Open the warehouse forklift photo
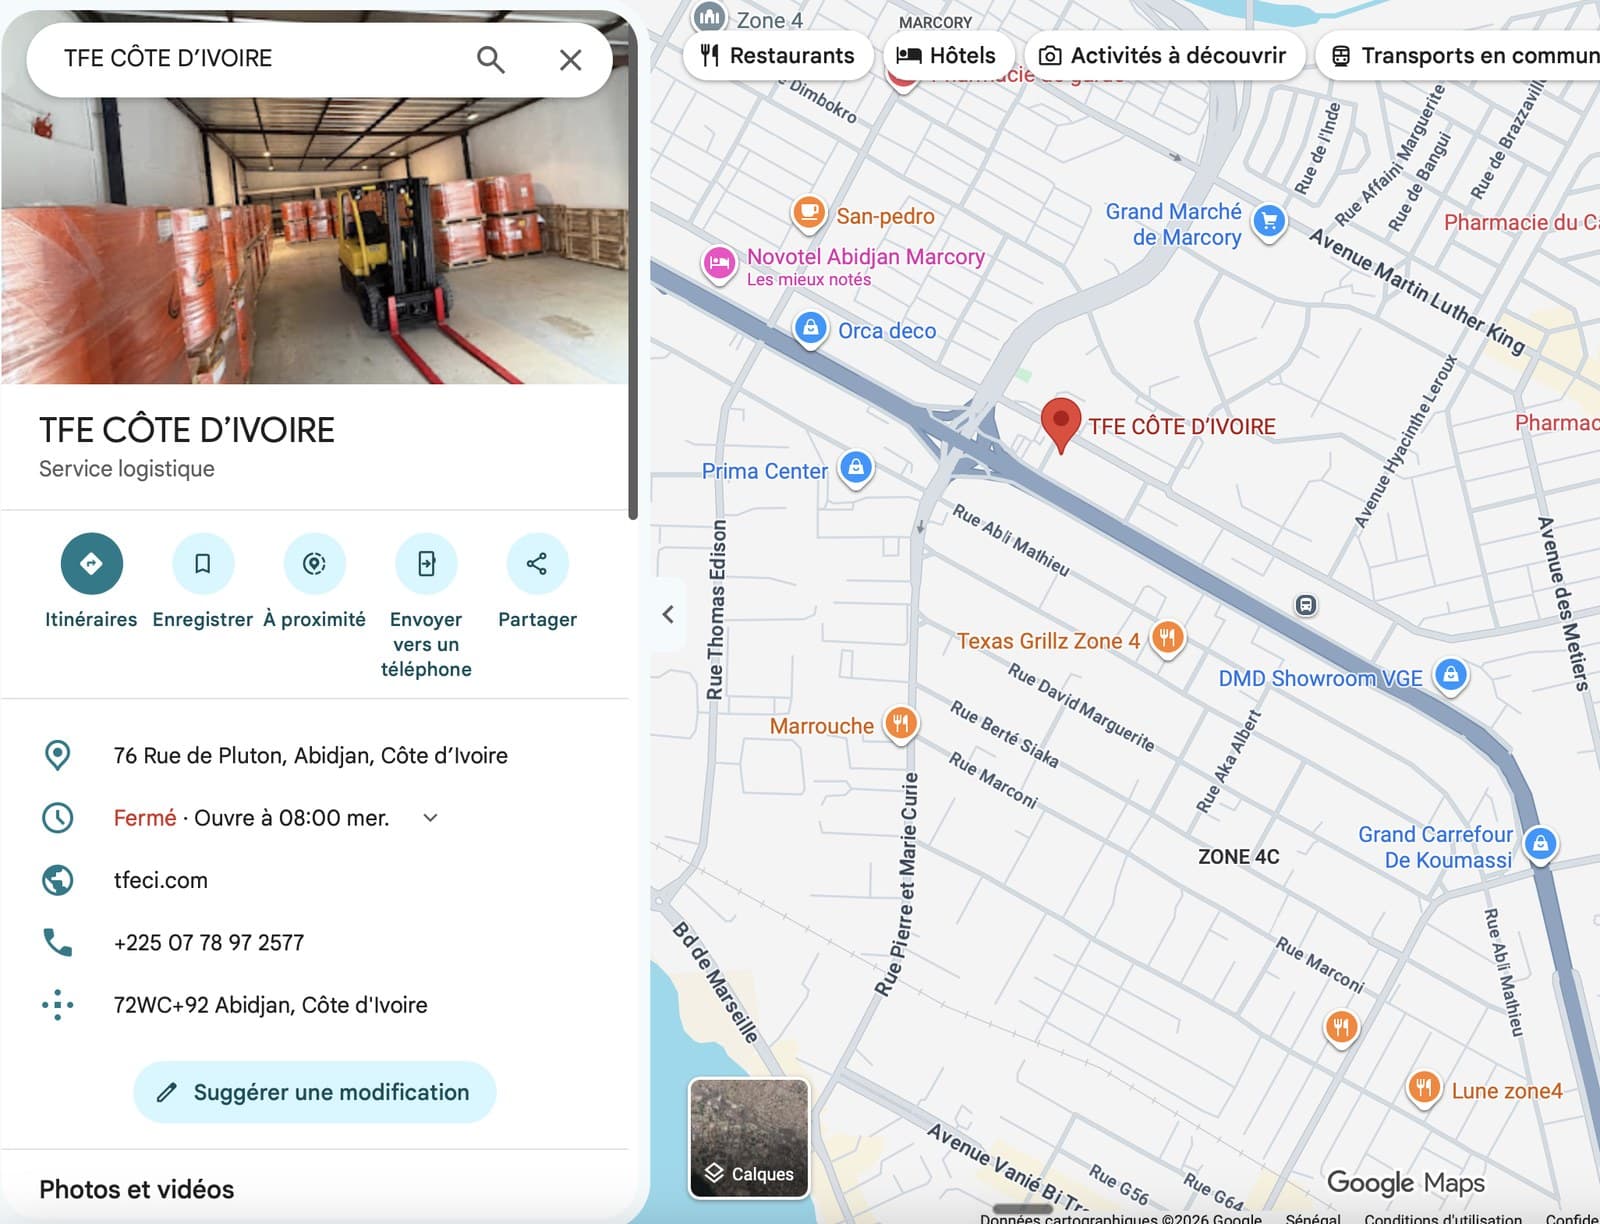Image resolution: width=1600 pixels, height=1224 pixels. pos(314,240)
